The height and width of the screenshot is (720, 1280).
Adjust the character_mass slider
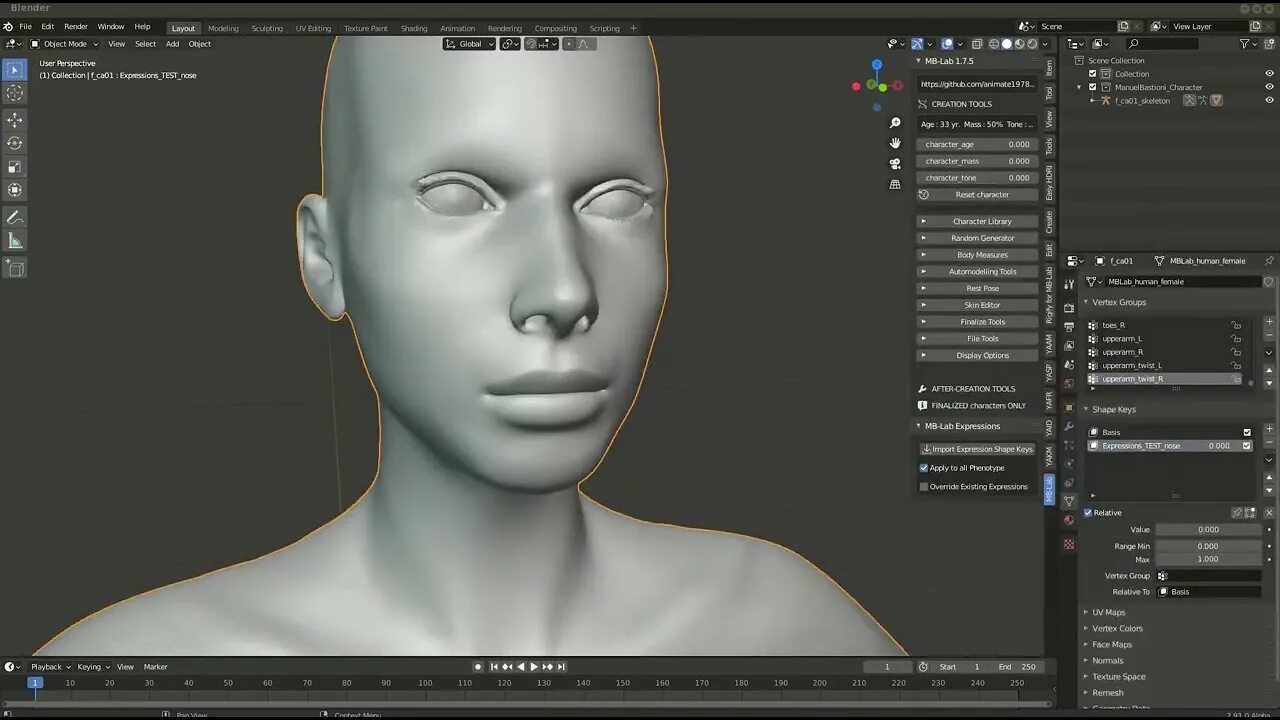pos(977,161)
